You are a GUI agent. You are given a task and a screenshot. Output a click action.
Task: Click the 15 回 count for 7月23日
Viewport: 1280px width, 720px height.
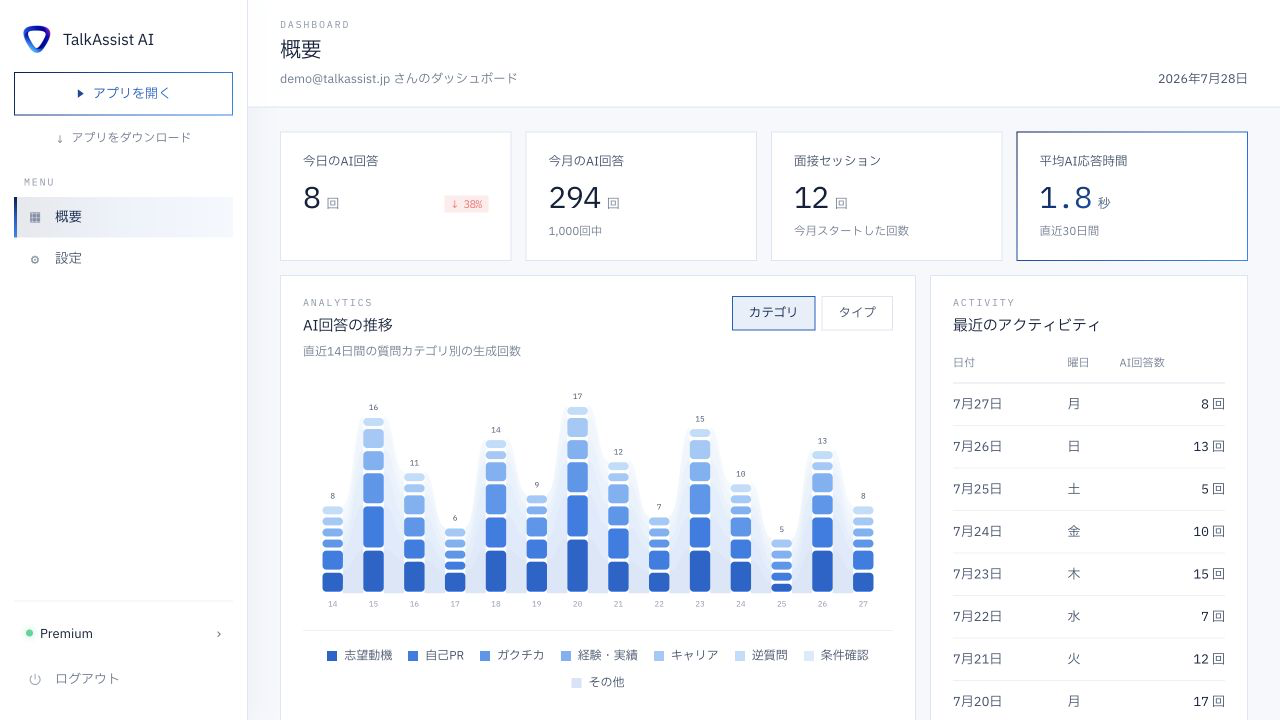1208,575
